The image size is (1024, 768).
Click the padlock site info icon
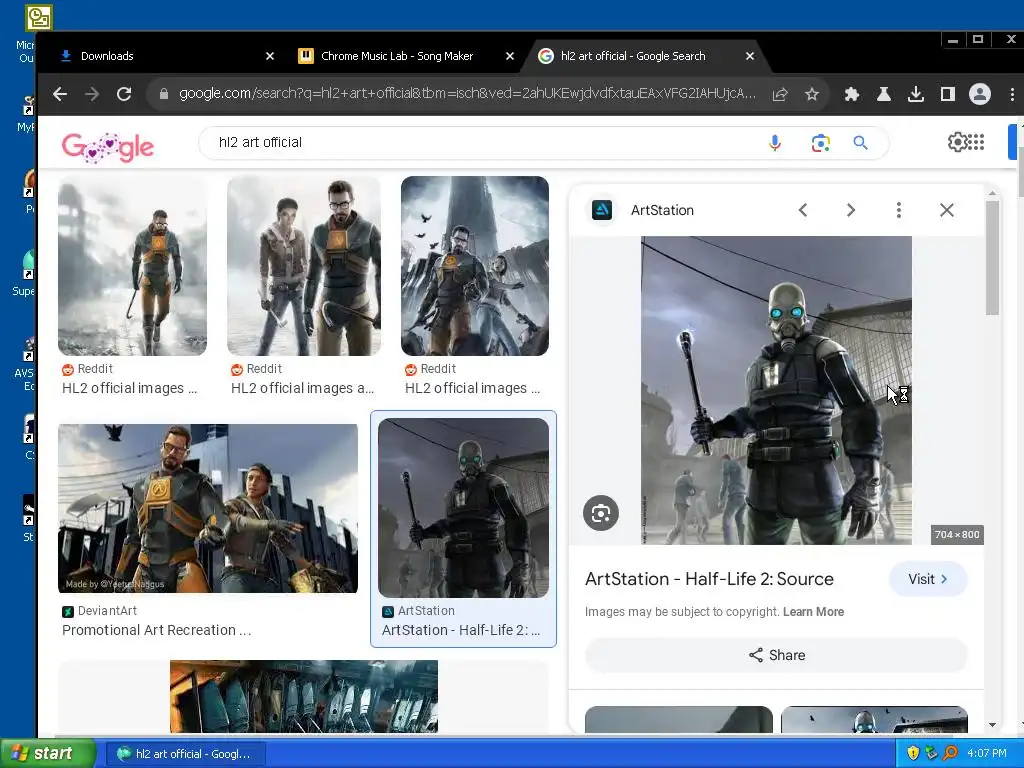click(163, 94)
